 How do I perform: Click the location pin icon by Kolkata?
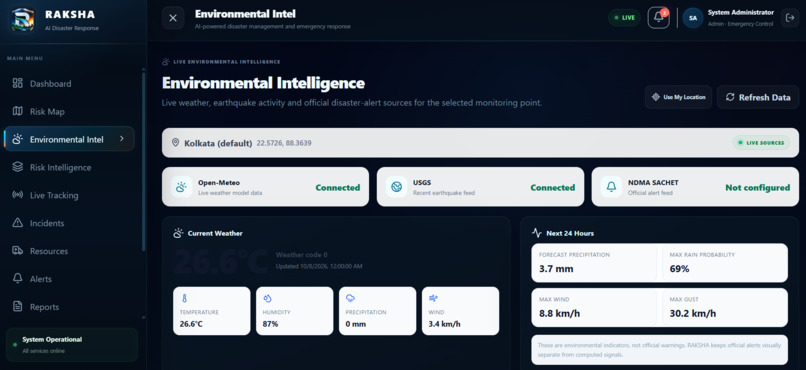coord(175,142)
